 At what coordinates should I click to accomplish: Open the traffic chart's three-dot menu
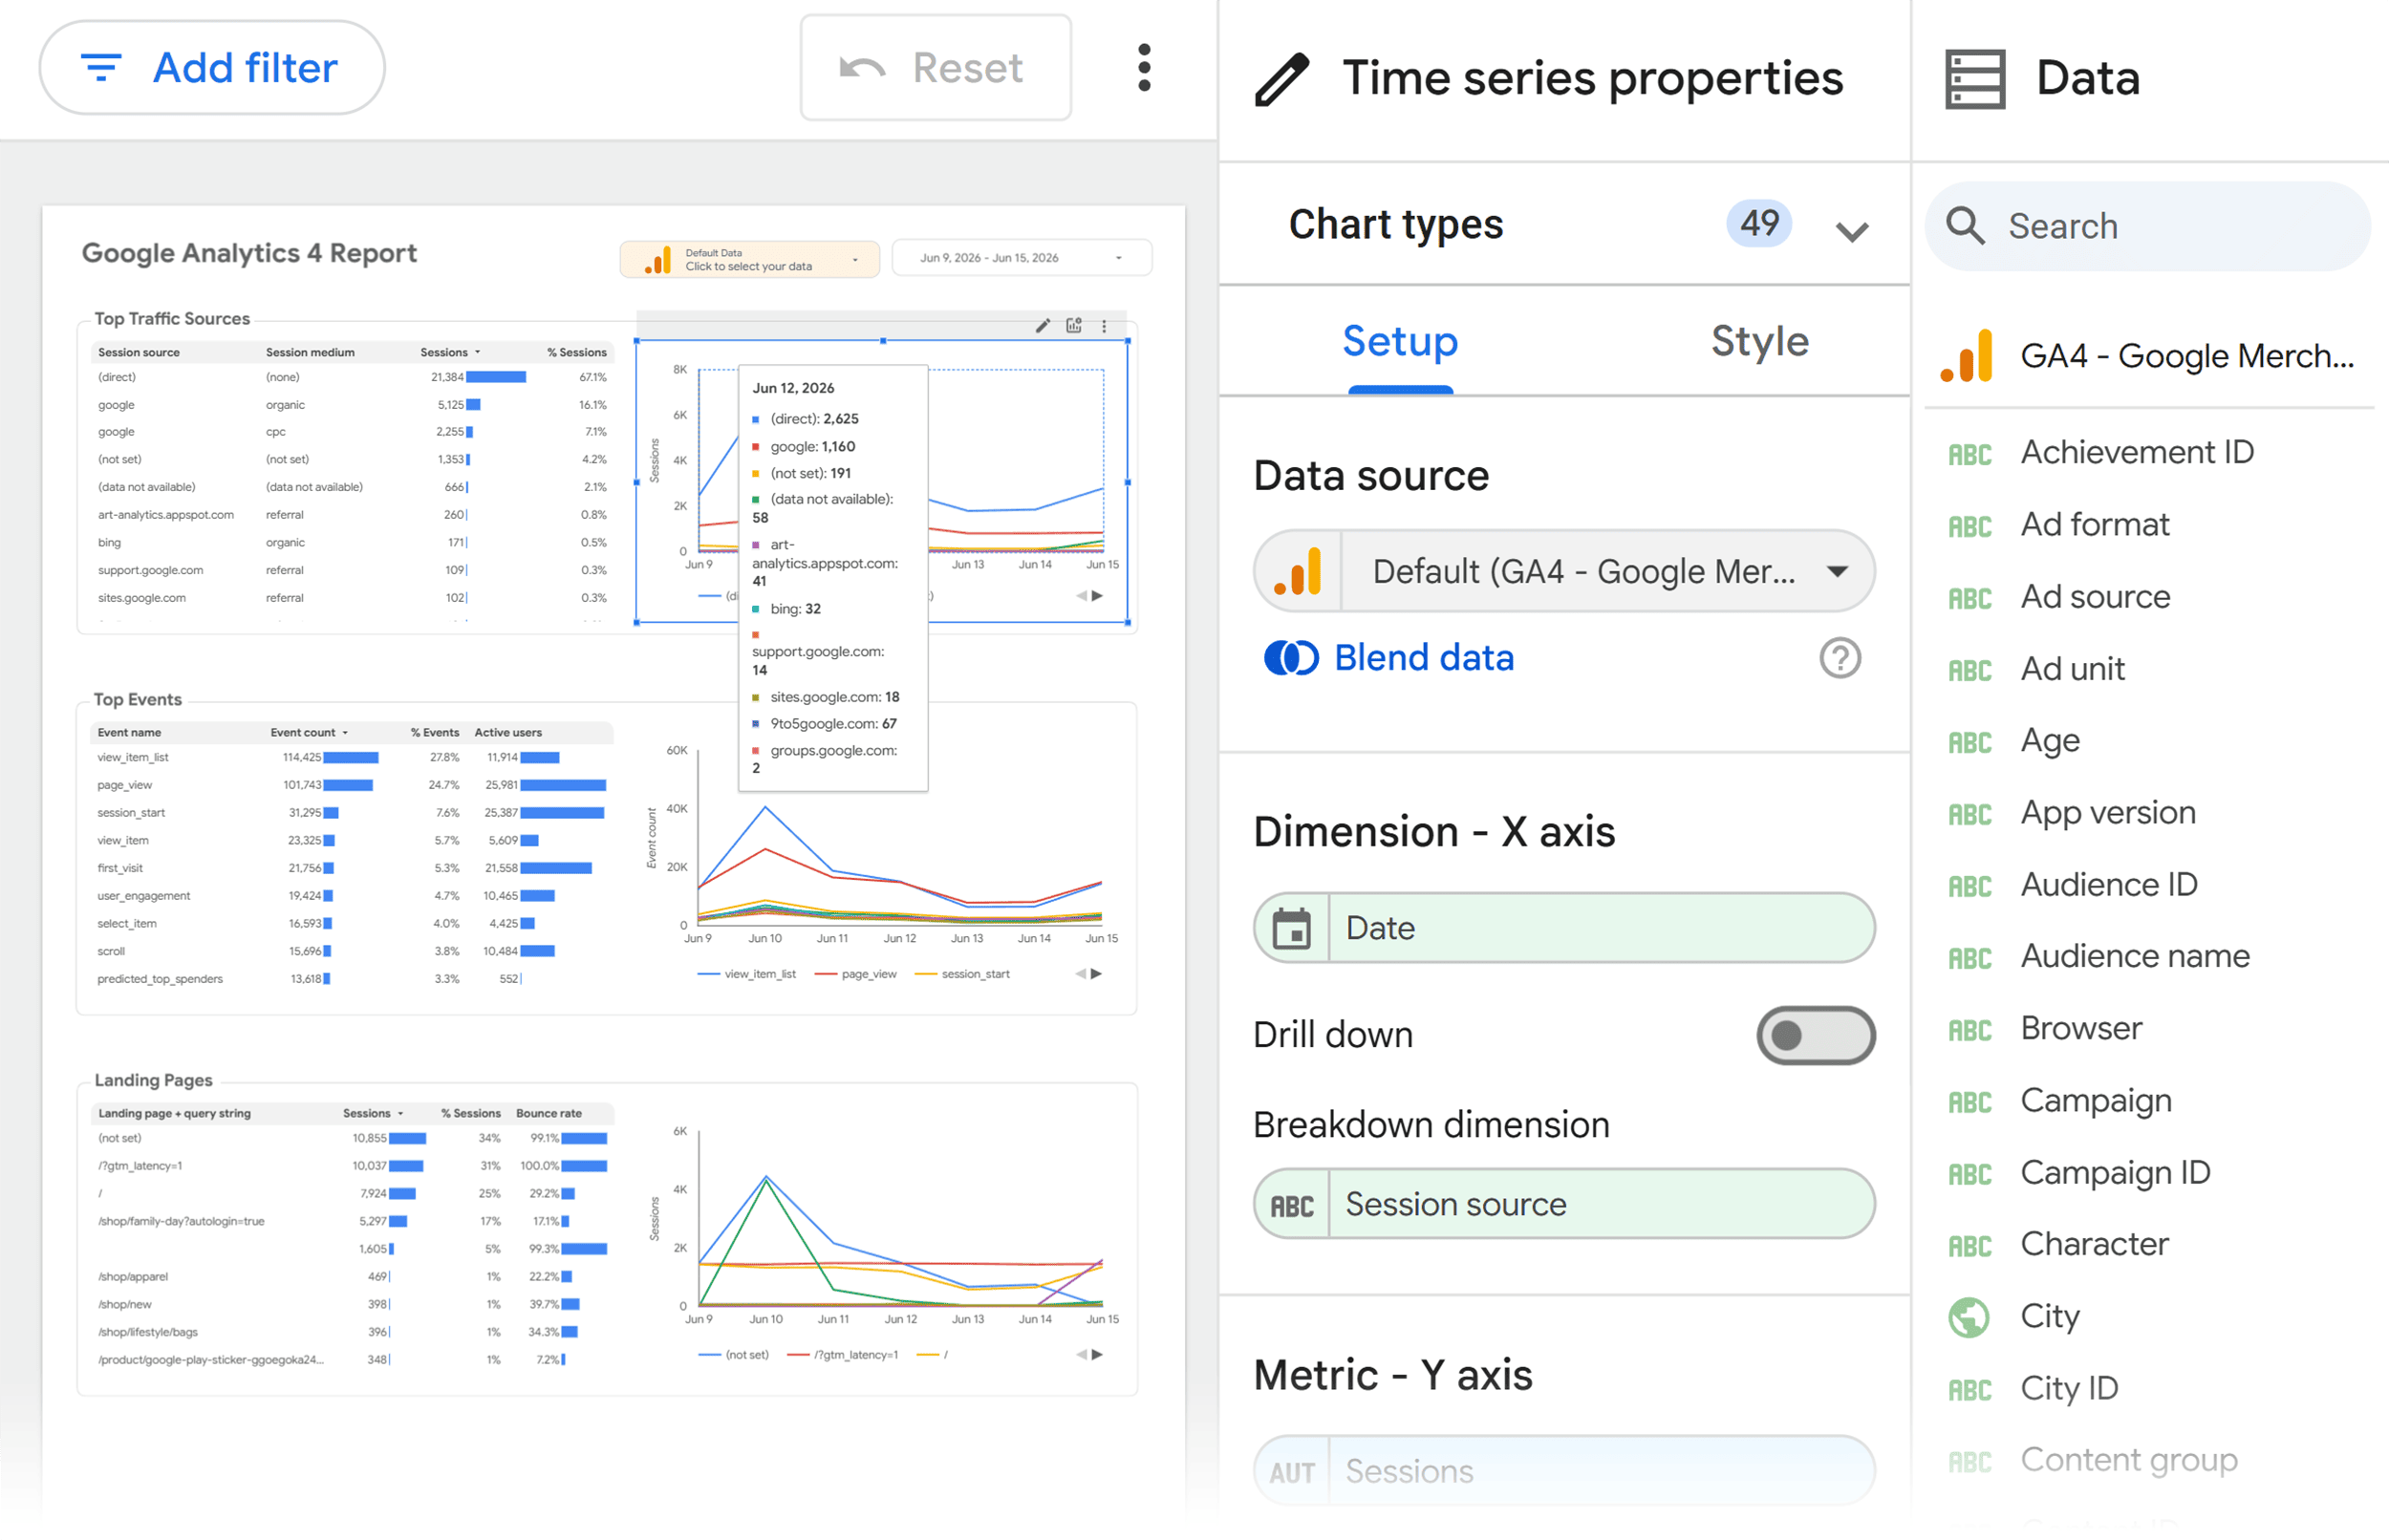[1104, 326]
